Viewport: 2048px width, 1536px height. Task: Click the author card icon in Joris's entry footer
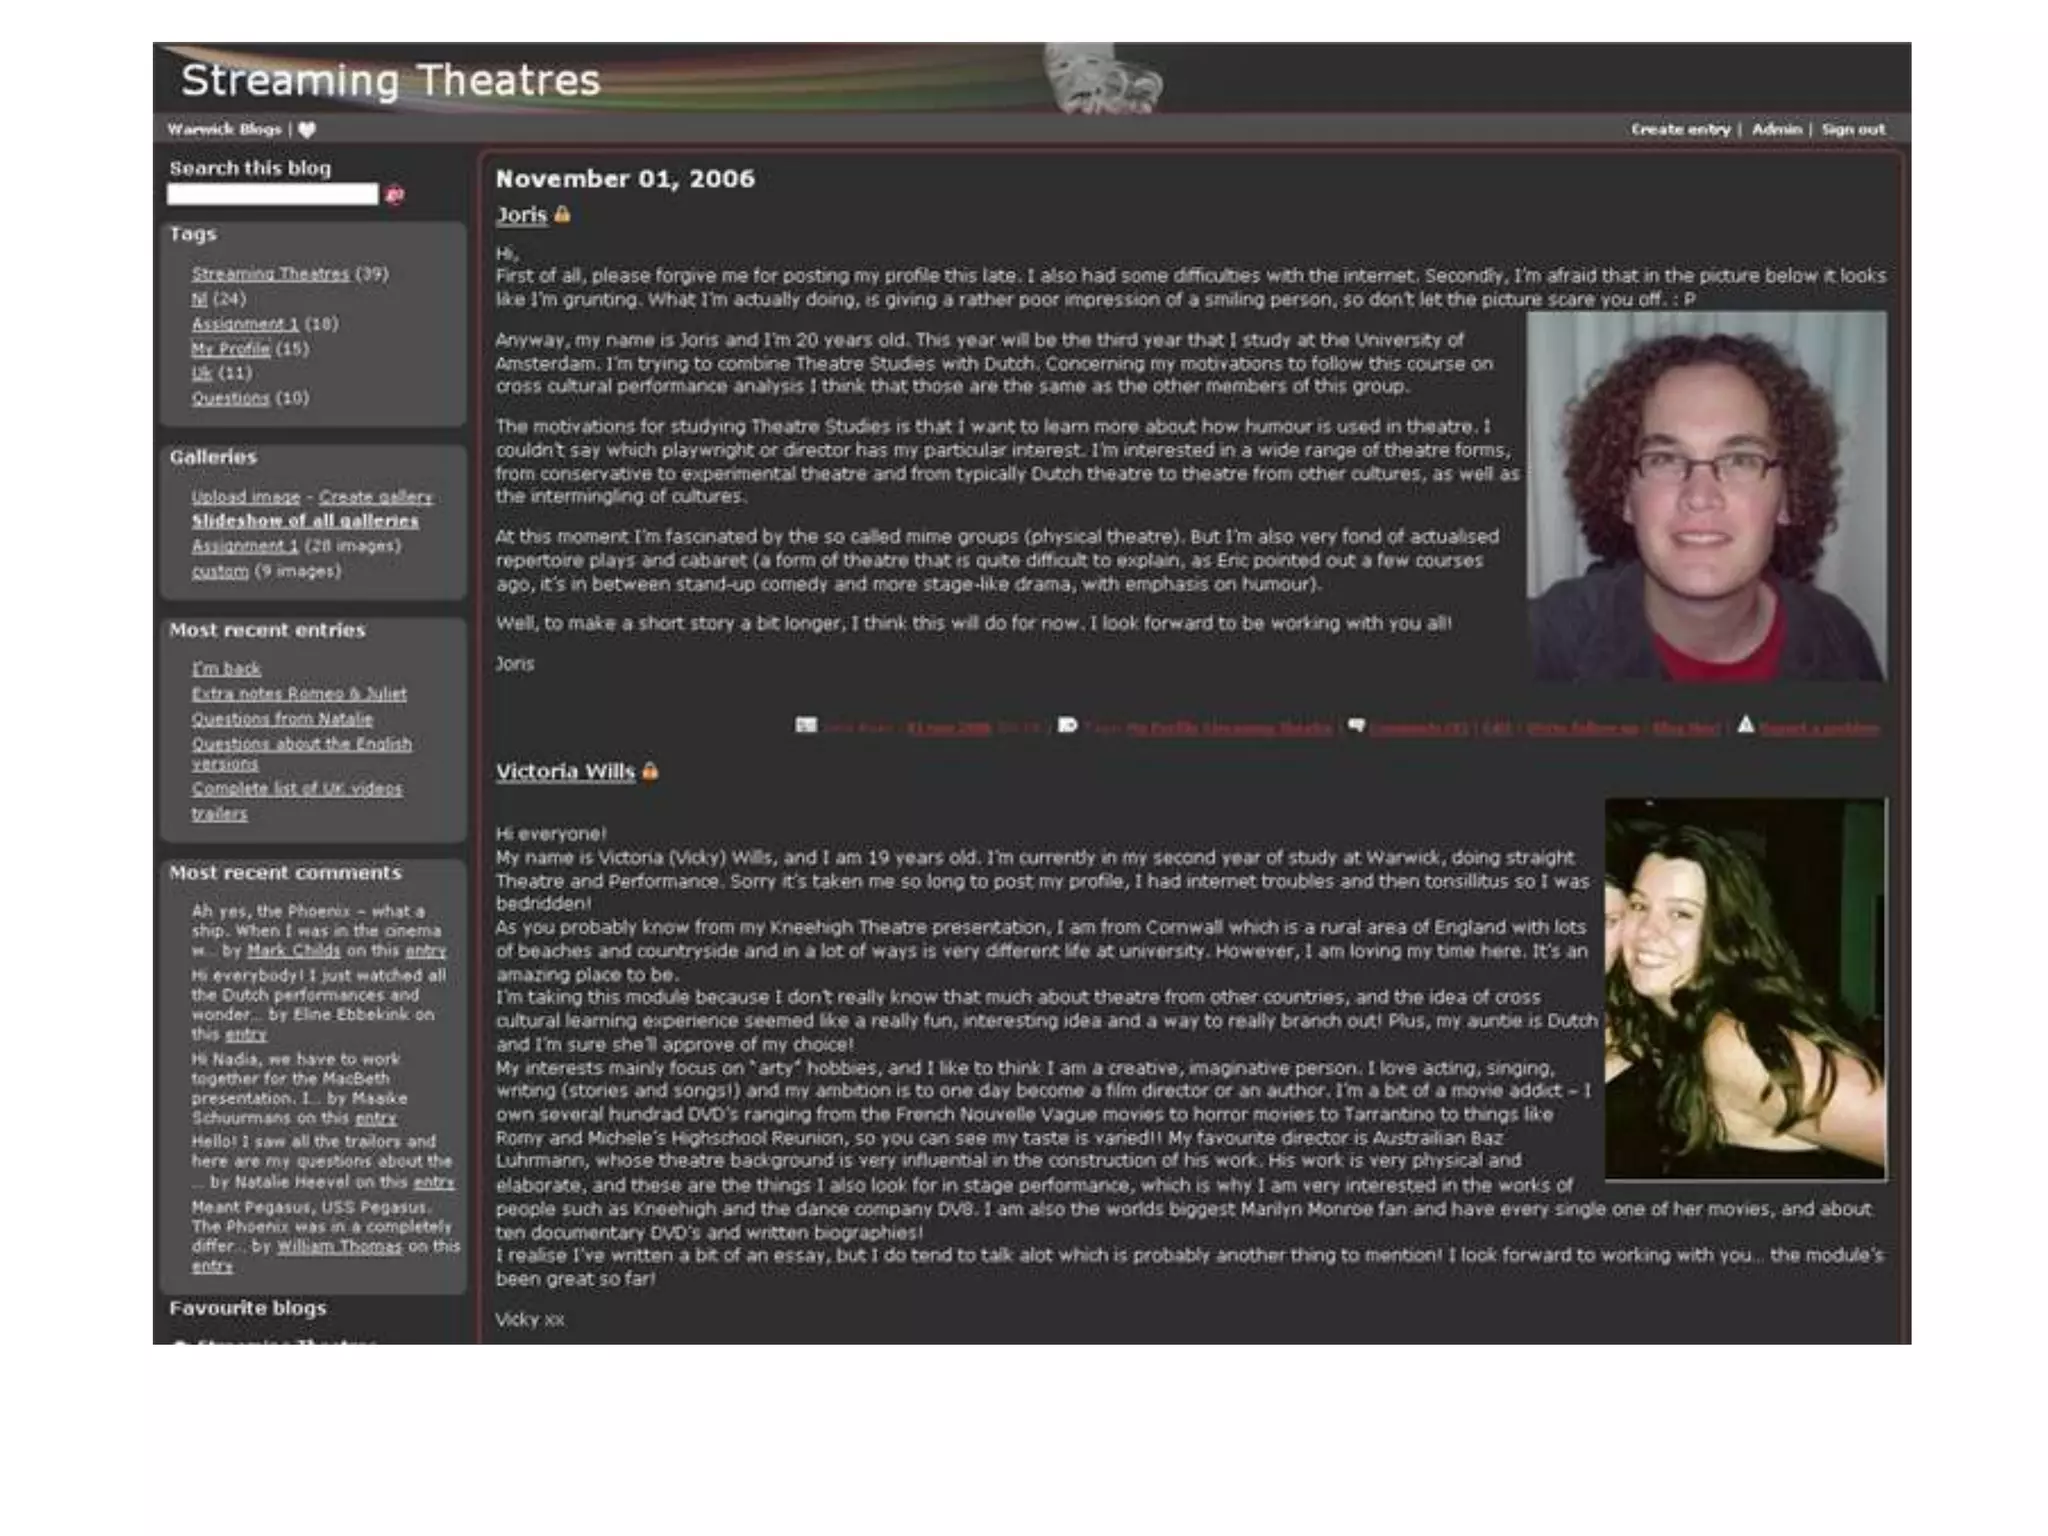(x=806, y=725)
